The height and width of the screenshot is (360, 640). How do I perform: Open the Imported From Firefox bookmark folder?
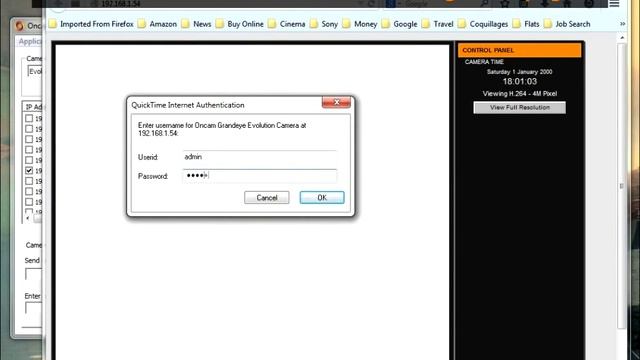tap(92, 24)
